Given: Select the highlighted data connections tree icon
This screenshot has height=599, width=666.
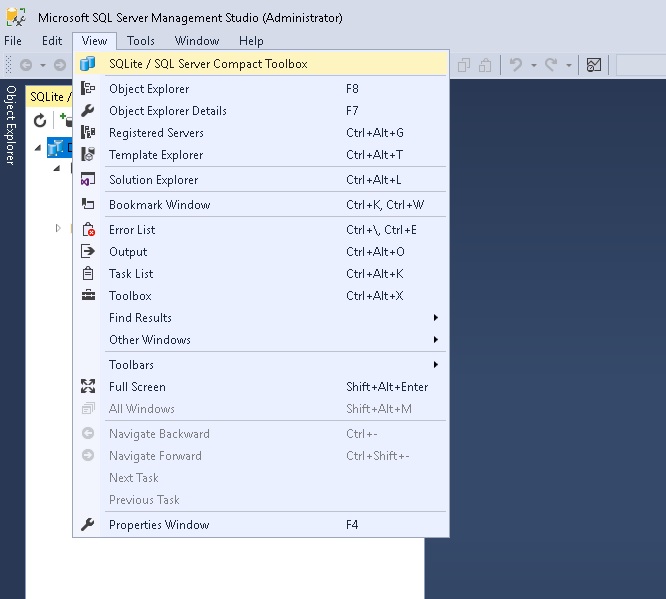Looking at the screenshot, I should [x=55, y=148].
